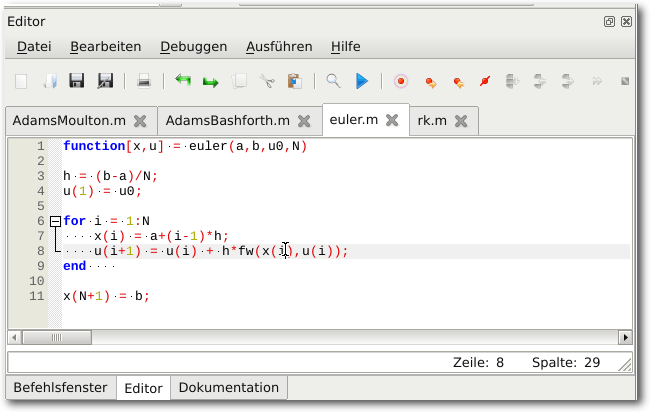Switch to the Befehlsfenster tab

pyautogui.click(x=61, y=388)
